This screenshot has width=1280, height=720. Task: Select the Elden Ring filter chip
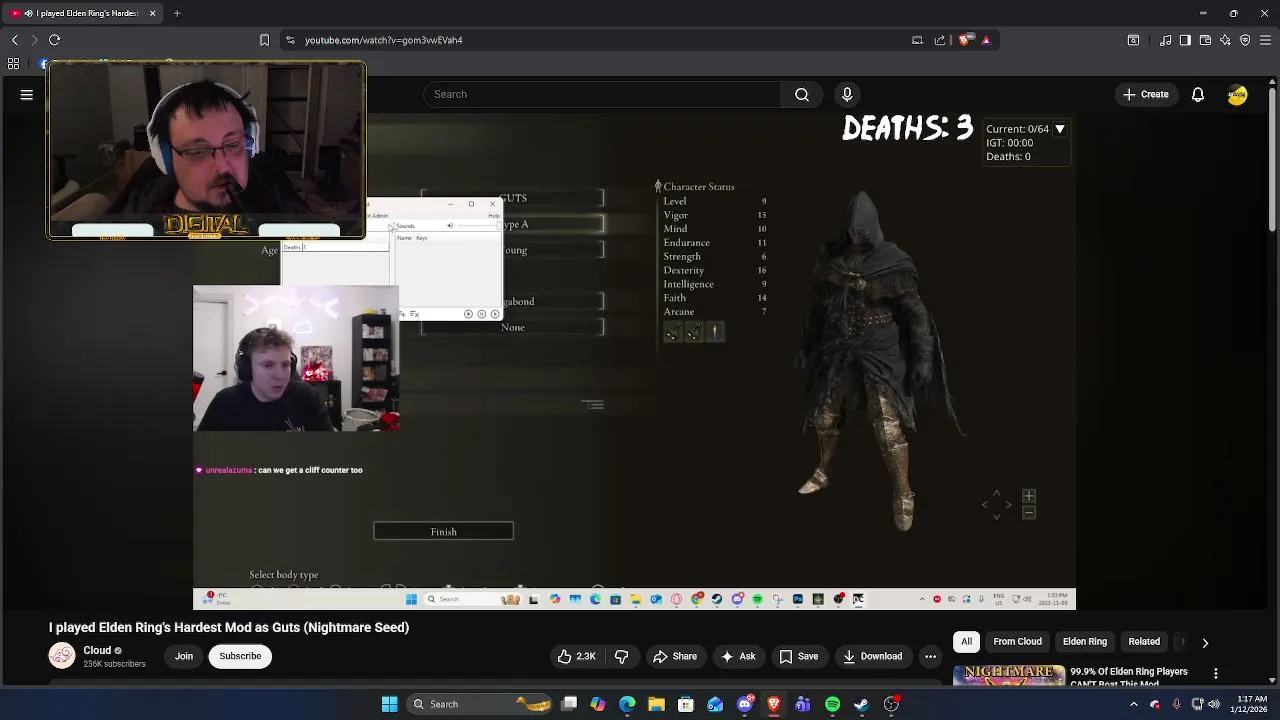[x=1084, y=641]
